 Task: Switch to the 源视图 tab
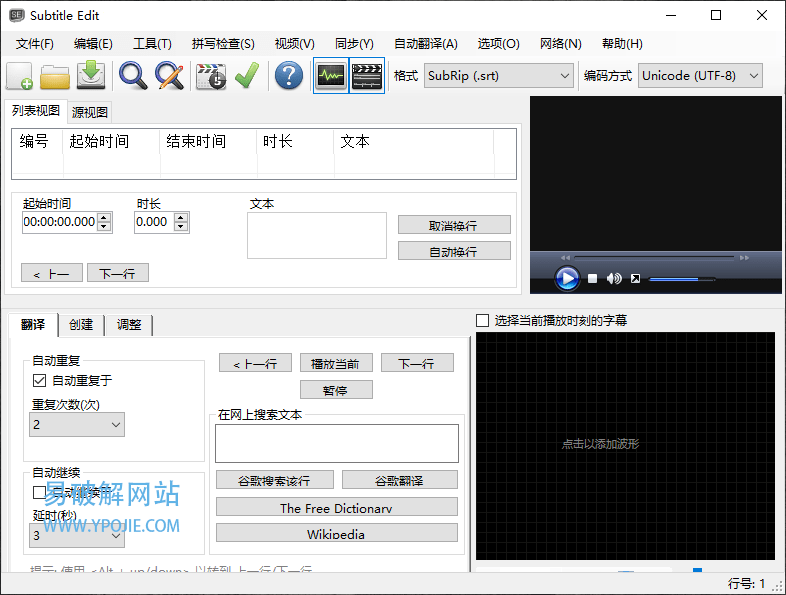(x=90, y=112)
